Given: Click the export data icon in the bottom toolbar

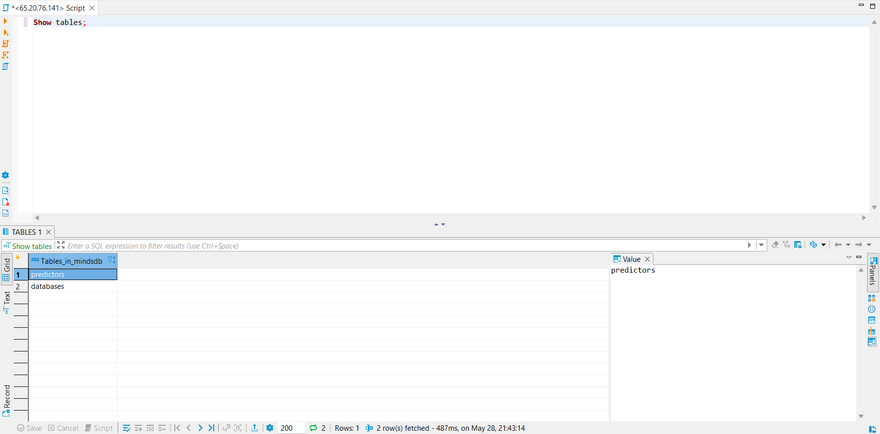Looking at the screenshot, I should [254, 428].
